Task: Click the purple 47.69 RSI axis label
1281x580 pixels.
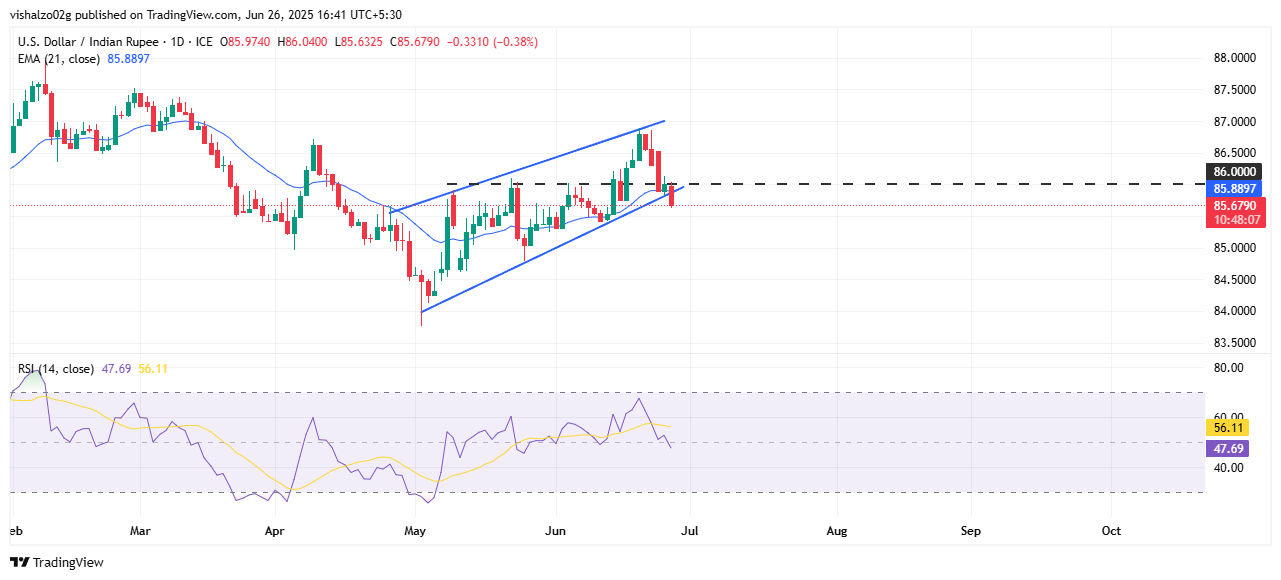Action: (x=1227, y=448)
